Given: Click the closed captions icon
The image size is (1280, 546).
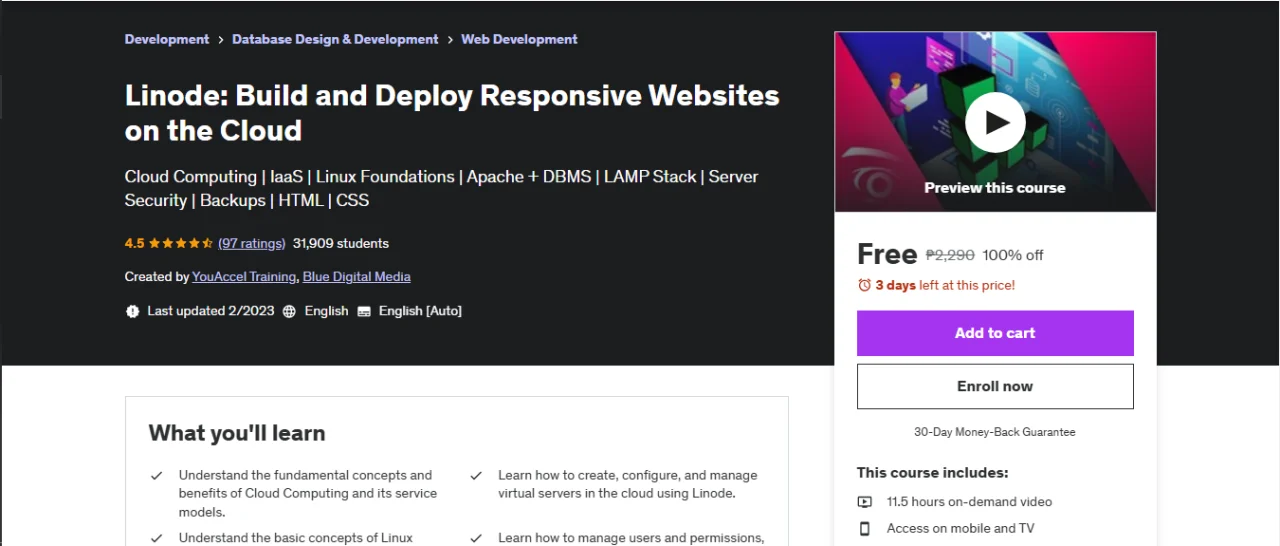Looking at the screenshot, I should [364, 311].
